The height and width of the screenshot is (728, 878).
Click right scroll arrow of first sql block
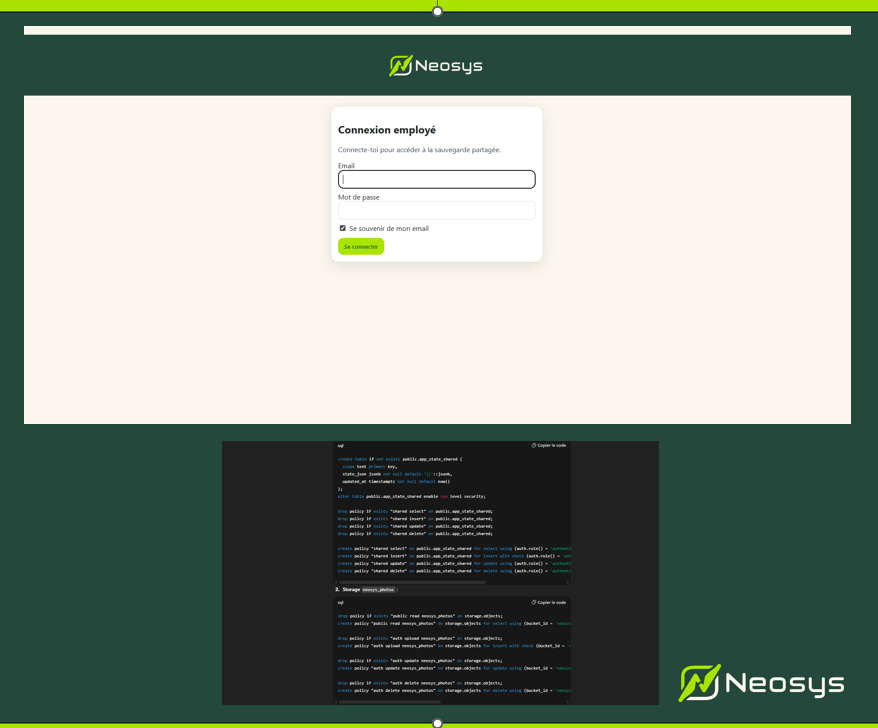tap(568, 582)
